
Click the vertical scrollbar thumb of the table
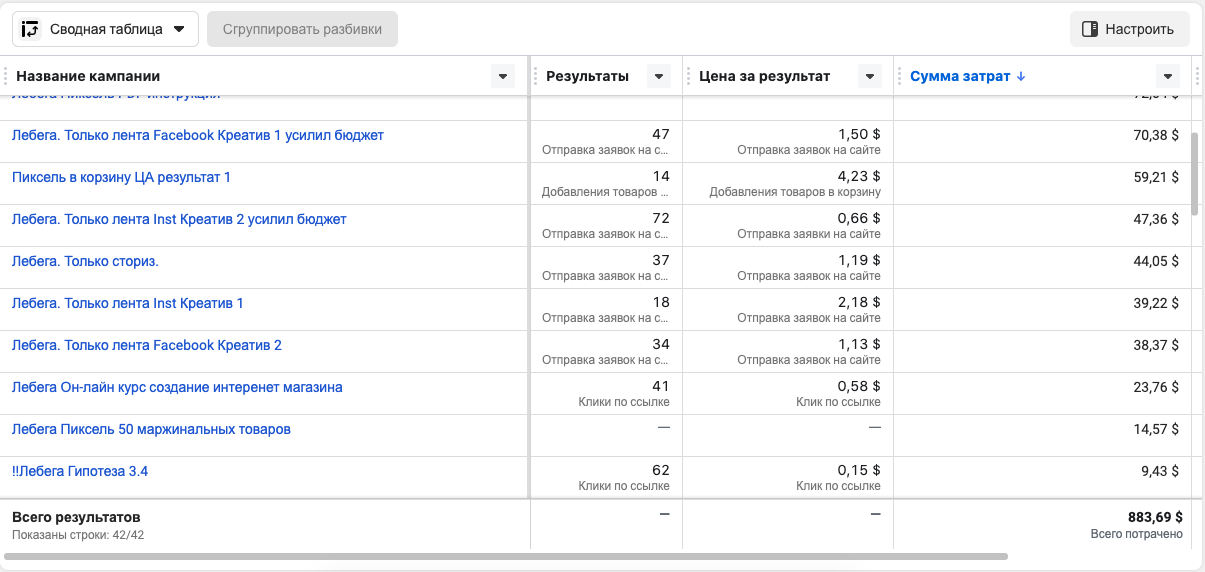(1195, 172)
